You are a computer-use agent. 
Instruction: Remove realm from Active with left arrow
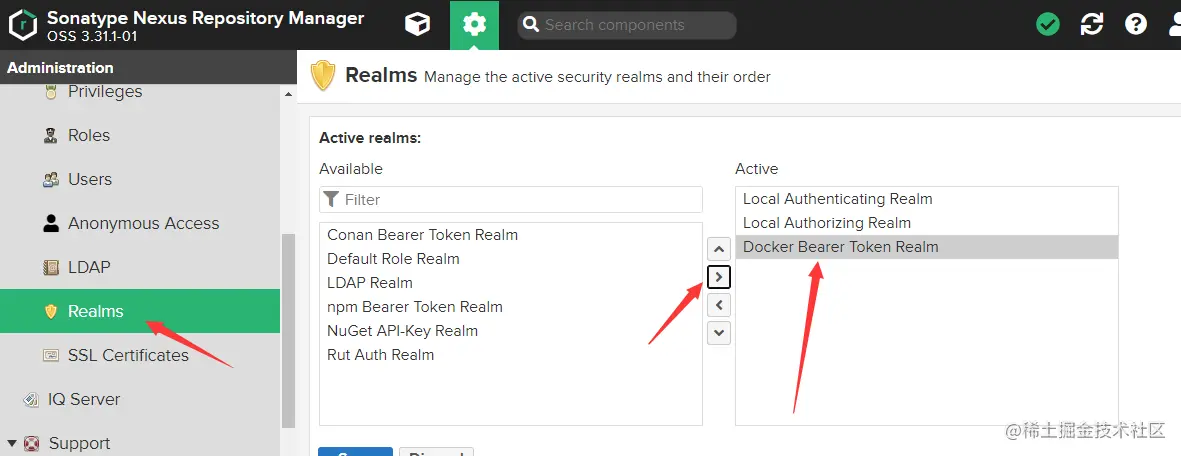pos(719,305)
